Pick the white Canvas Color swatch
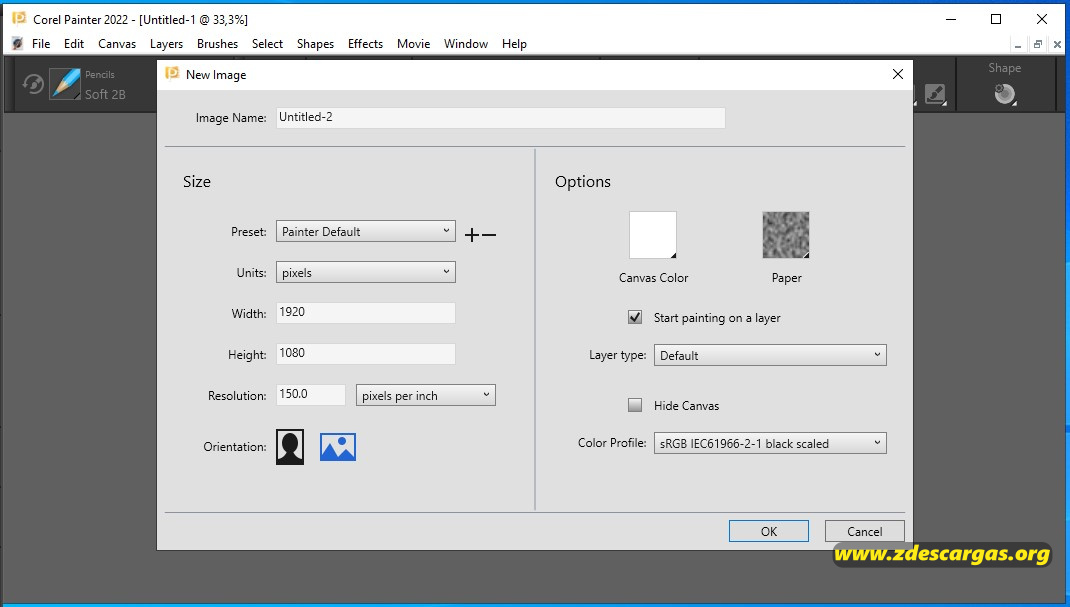The image size is (1070, 607). pyautogui.click(x=653, y=235)
